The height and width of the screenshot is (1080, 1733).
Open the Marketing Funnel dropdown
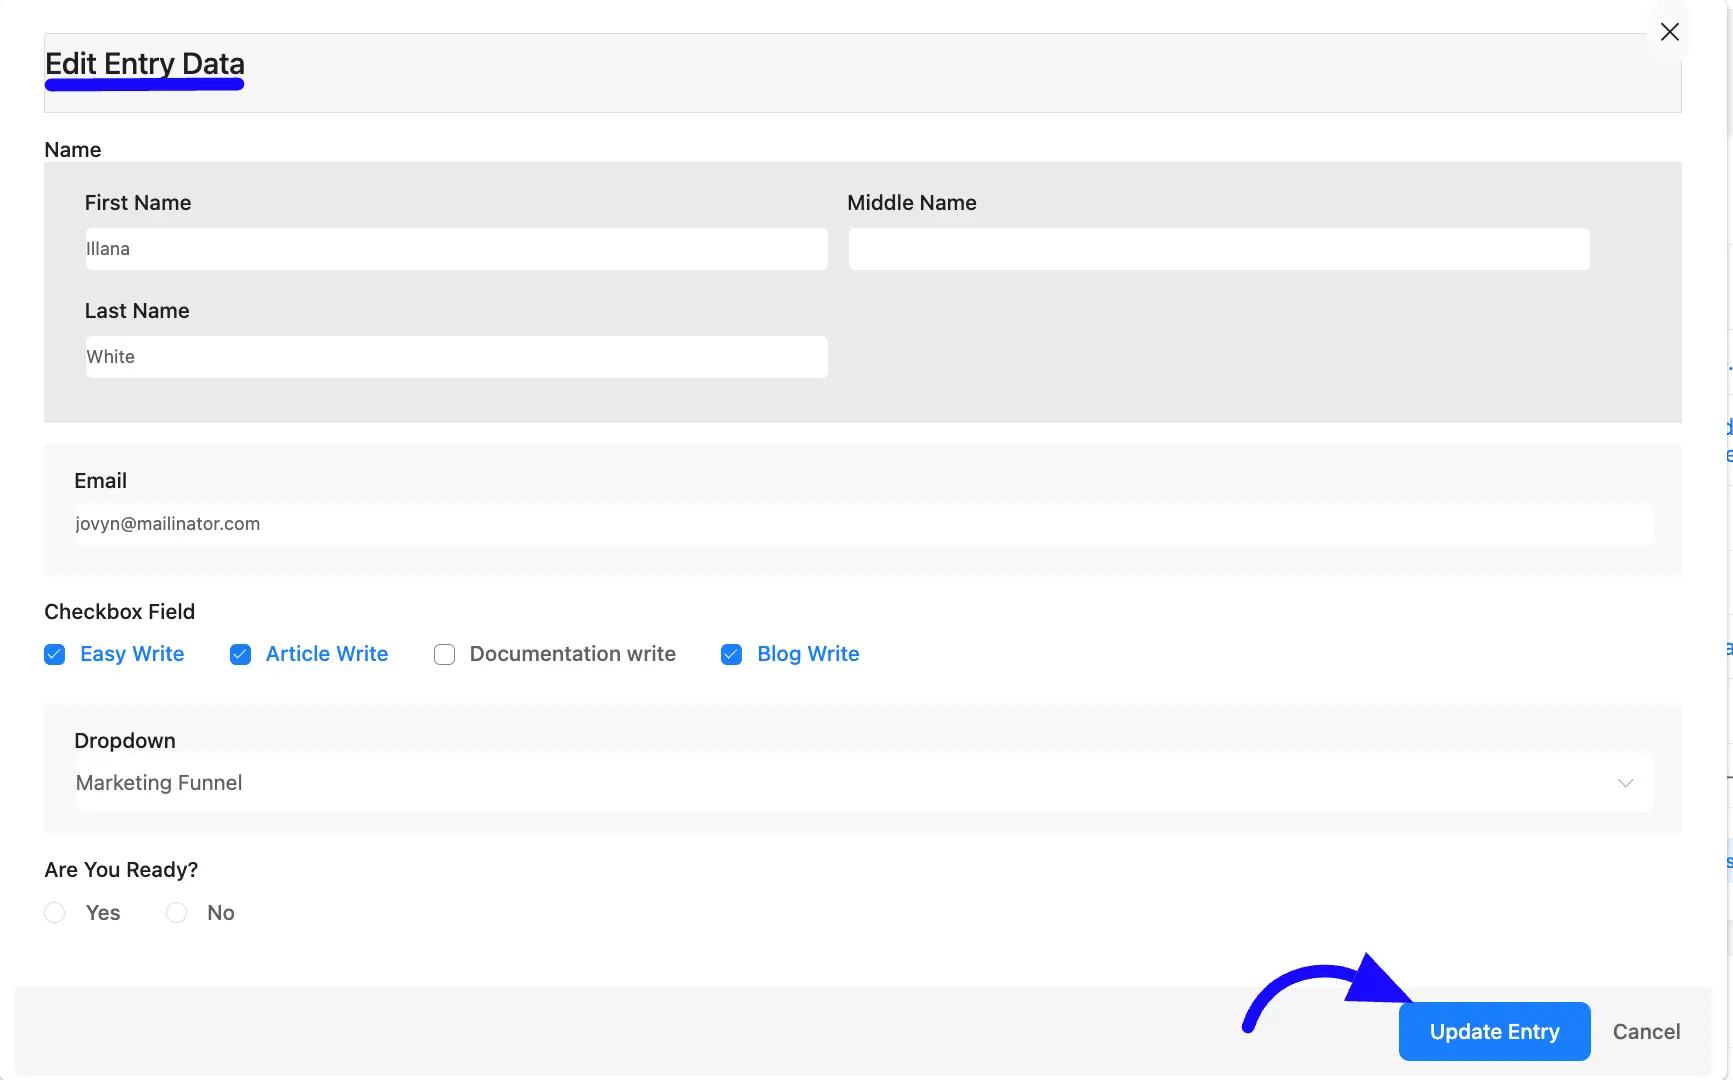[x=863, y=783]
